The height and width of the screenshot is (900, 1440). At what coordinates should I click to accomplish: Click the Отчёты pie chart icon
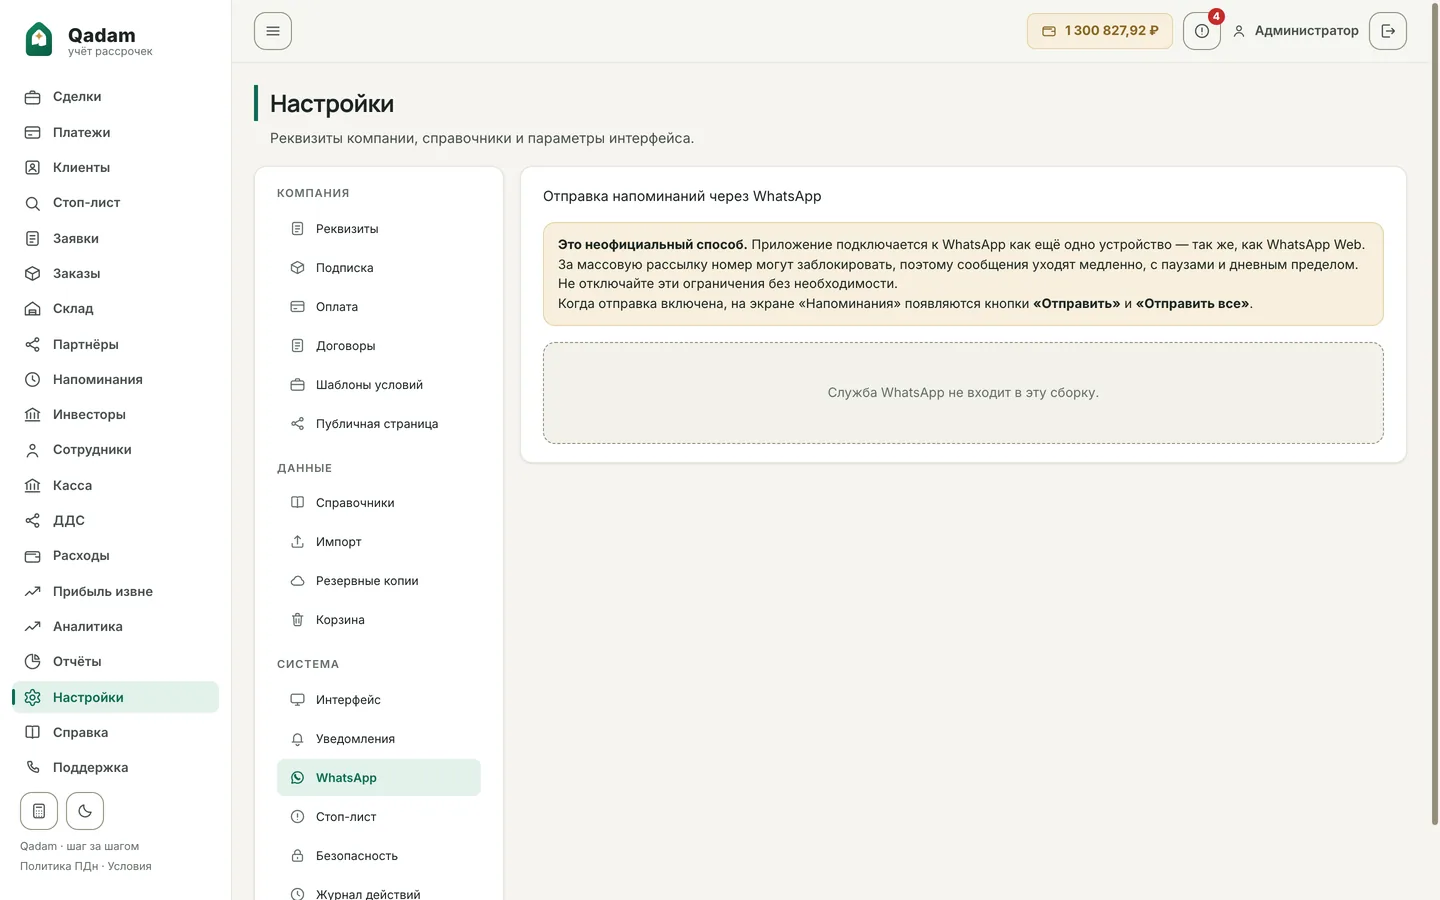[33, 662]
